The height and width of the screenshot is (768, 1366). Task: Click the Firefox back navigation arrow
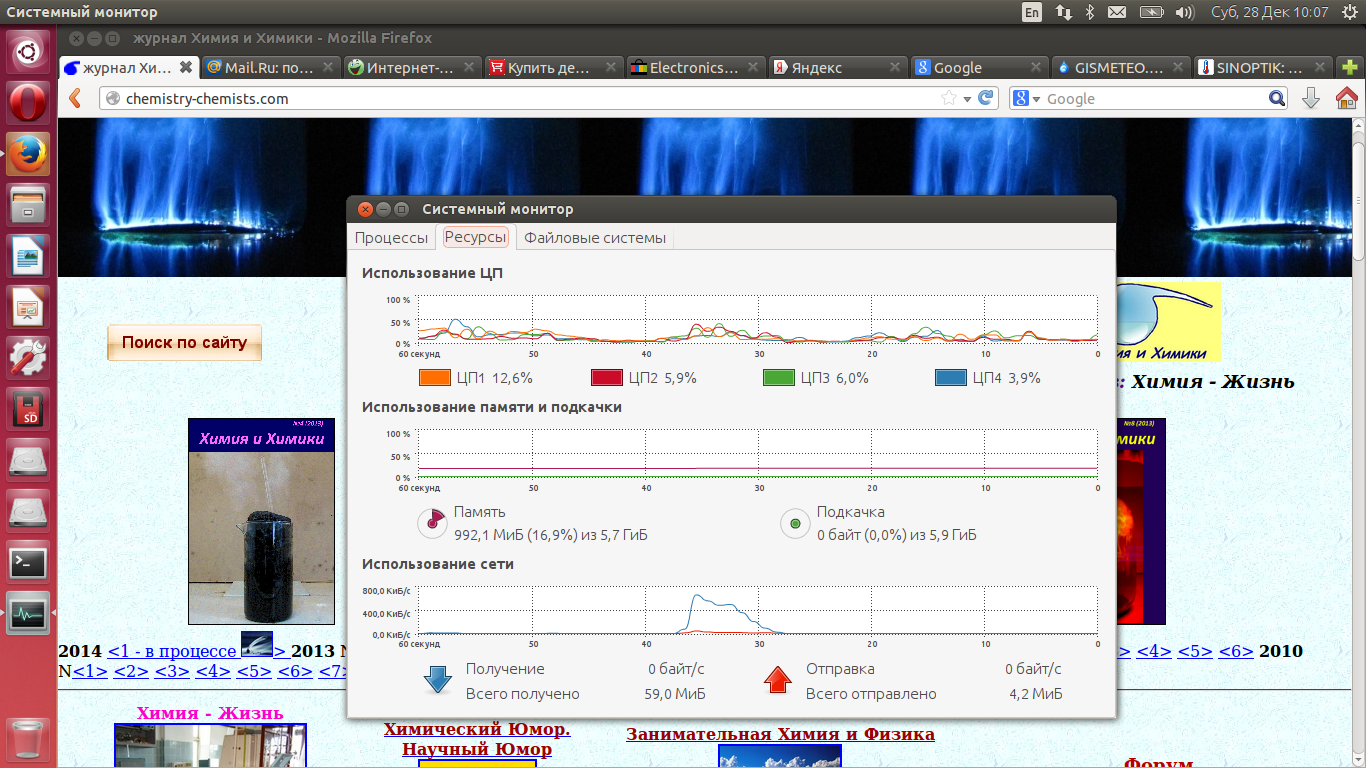75,98
